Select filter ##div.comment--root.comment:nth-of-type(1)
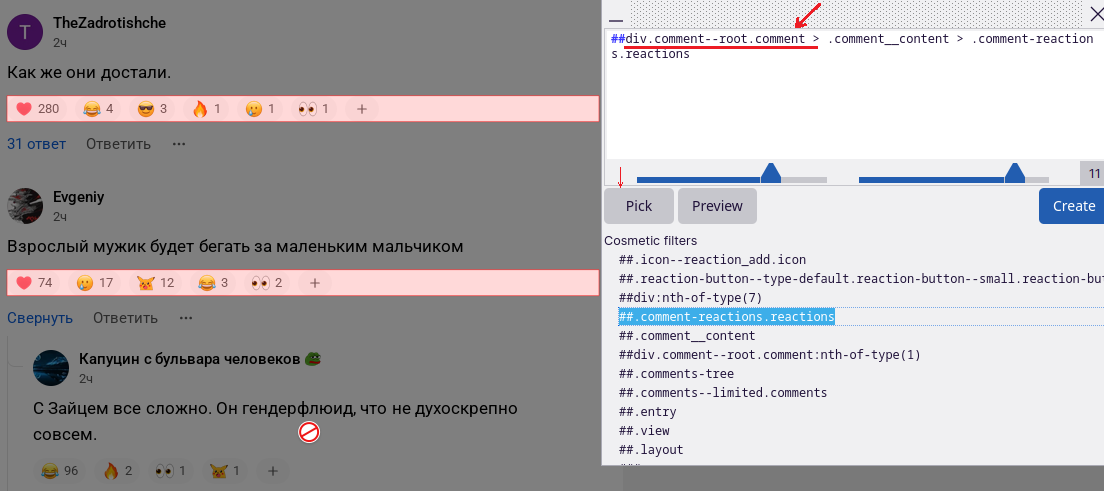1104x491 pixels. point(770,355)
